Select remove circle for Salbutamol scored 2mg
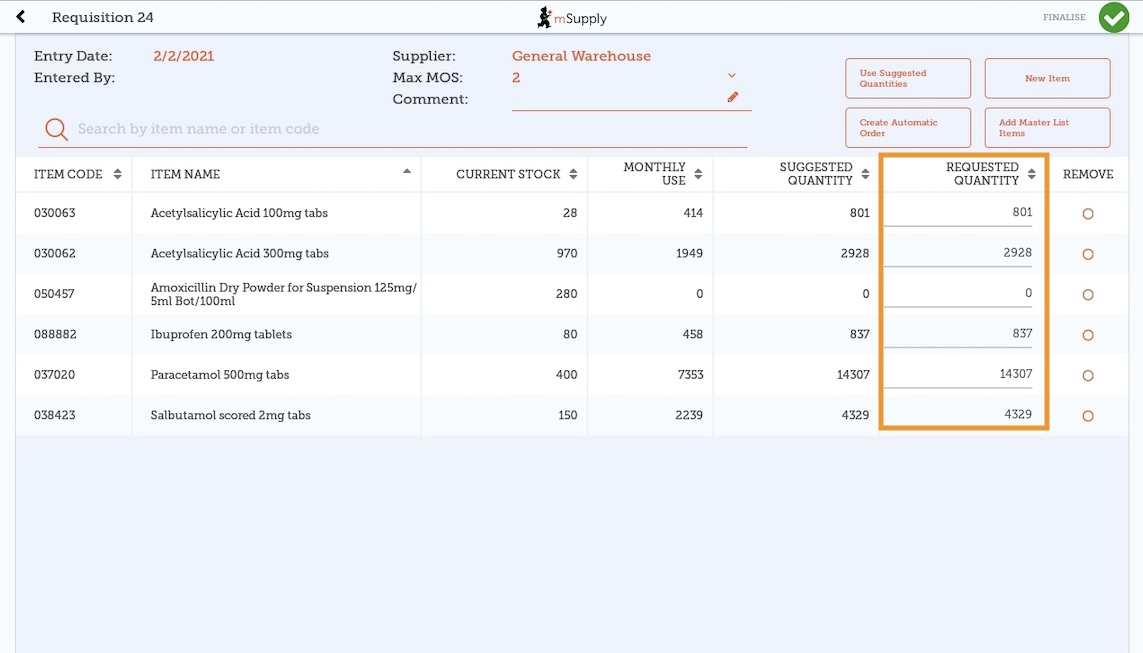This screenshot has width=1143, height=653. coord(1088,416)
